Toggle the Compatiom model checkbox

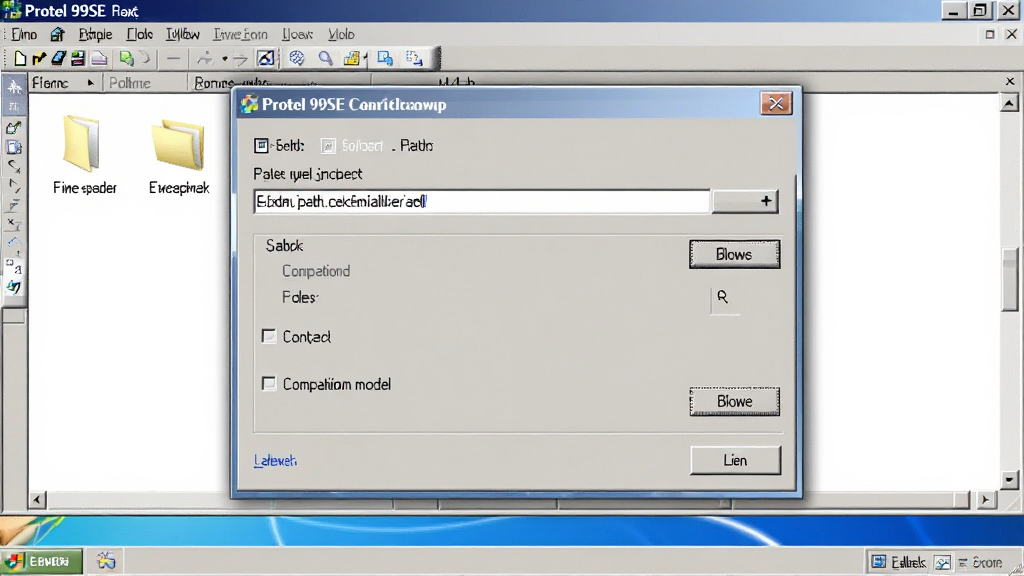(x=268, y=383)
